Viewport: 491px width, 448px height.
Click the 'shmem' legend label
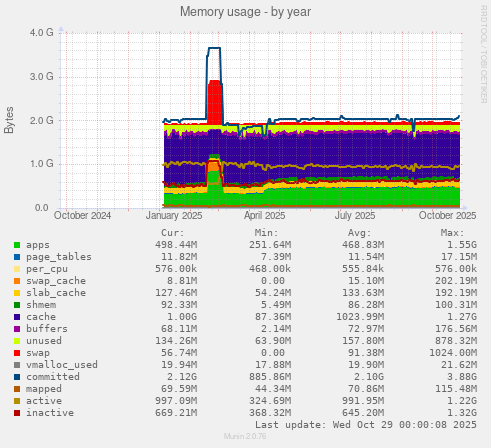(41, 305)
